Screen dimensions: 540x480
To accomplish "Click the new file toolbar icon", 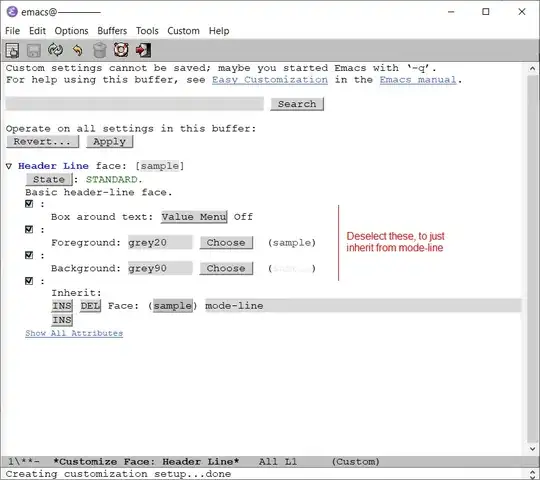I will (x=12, y=50).
